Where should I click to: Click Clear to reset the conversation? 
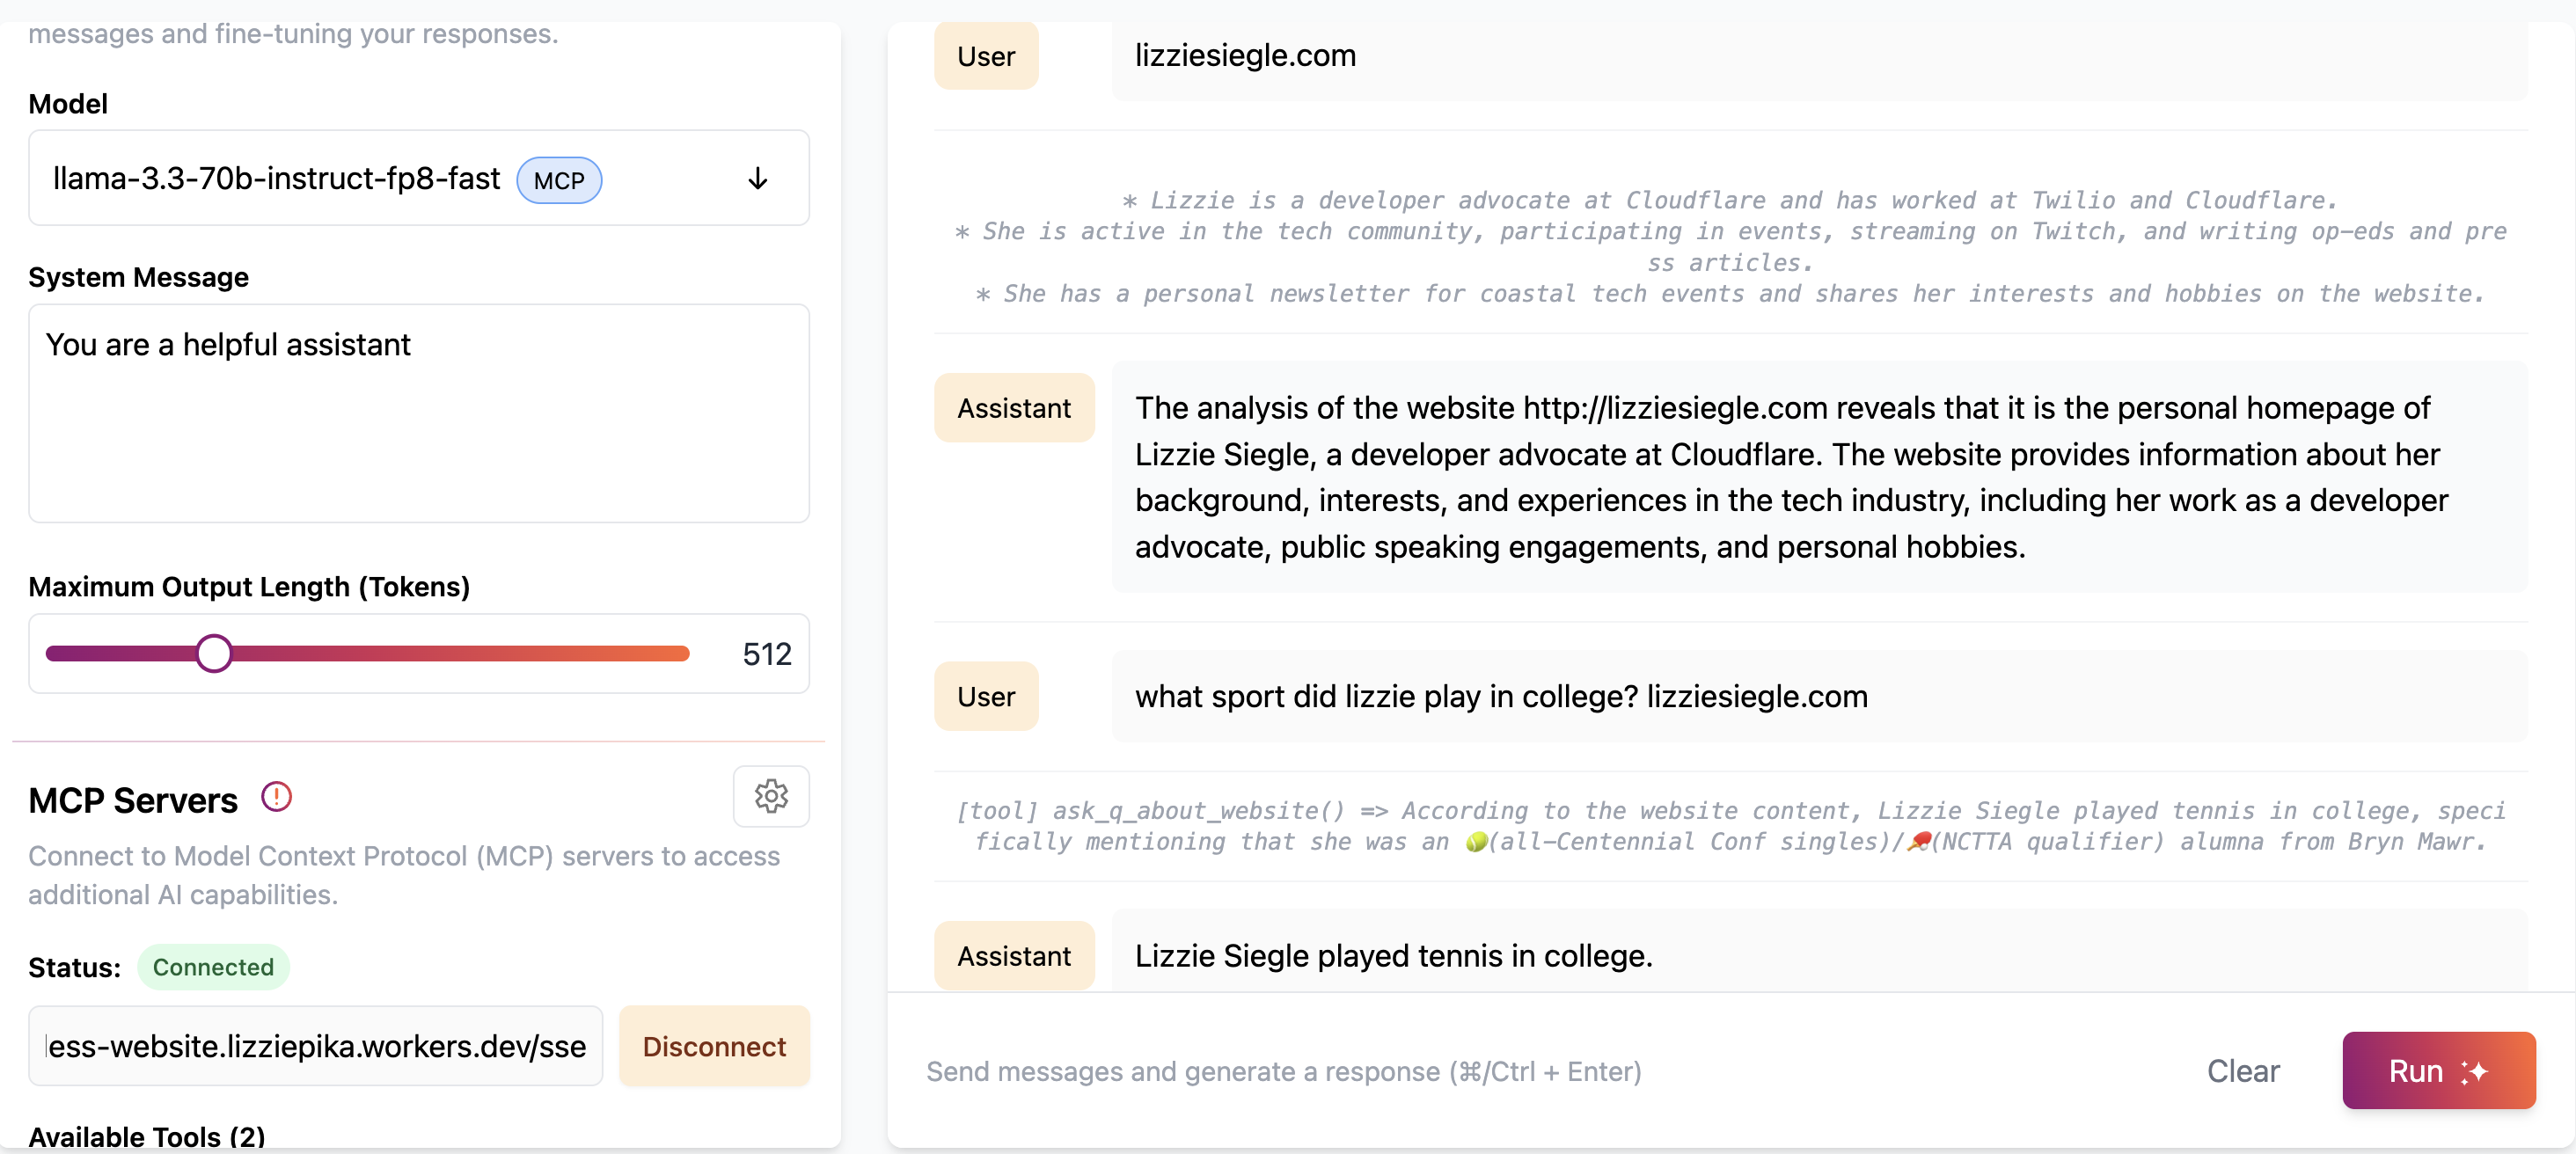point(2243,1071)
